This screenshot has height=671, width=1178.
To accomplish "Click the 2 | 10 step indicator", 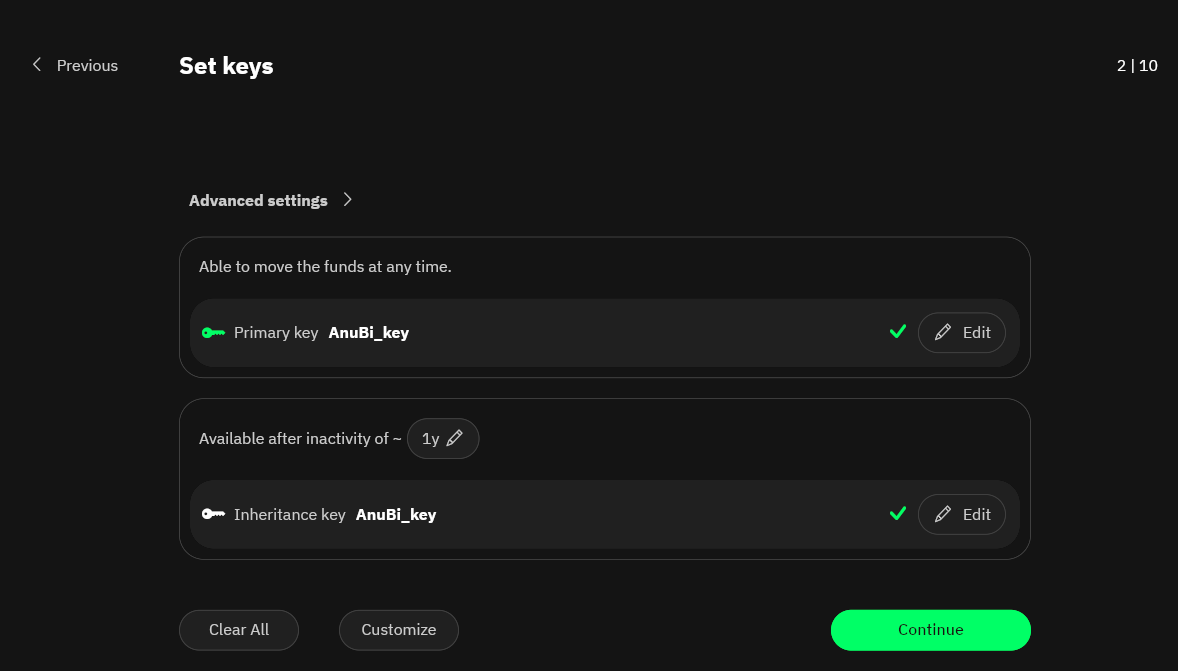I will pos(1137,66).
